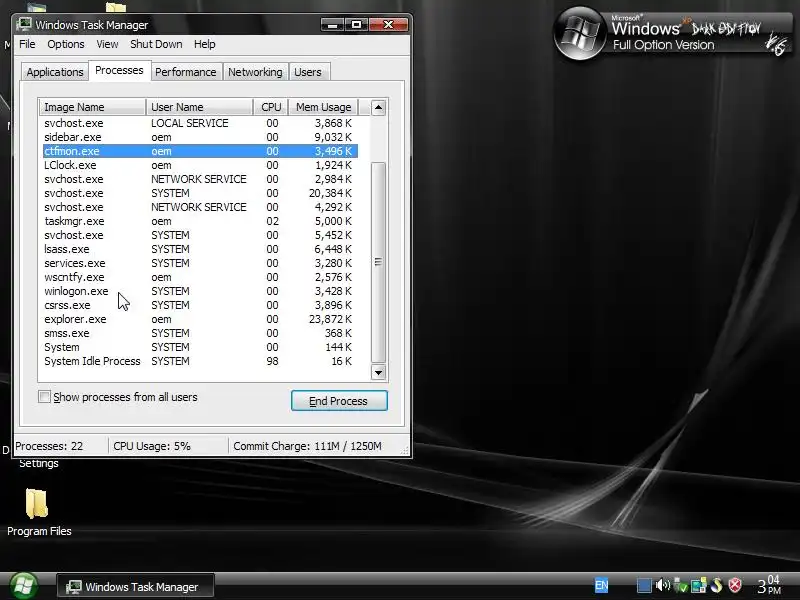Click the Processes: 22 status bar entry
Screen dimensions: 800x600
pos(49,446)
